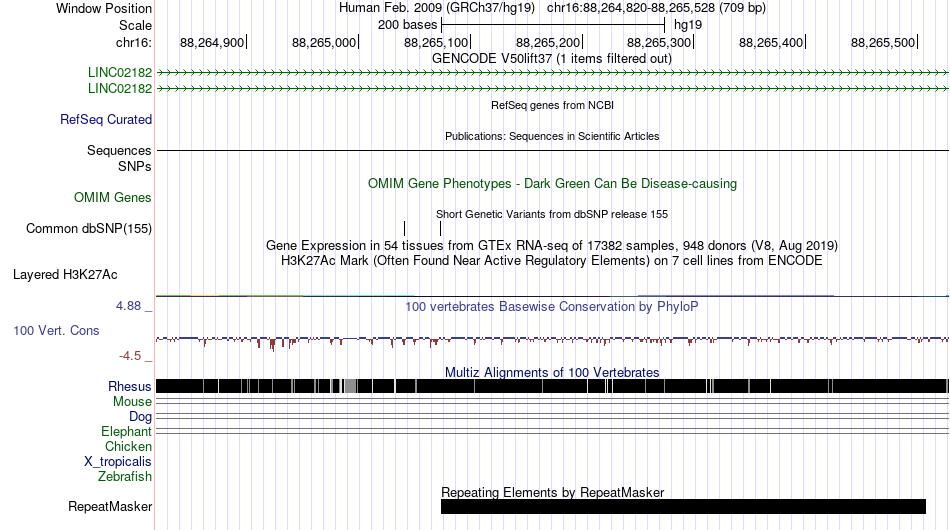Open the 100 Vert. Cons label
The image size is (950, 530).
click(x=56, y=330)
